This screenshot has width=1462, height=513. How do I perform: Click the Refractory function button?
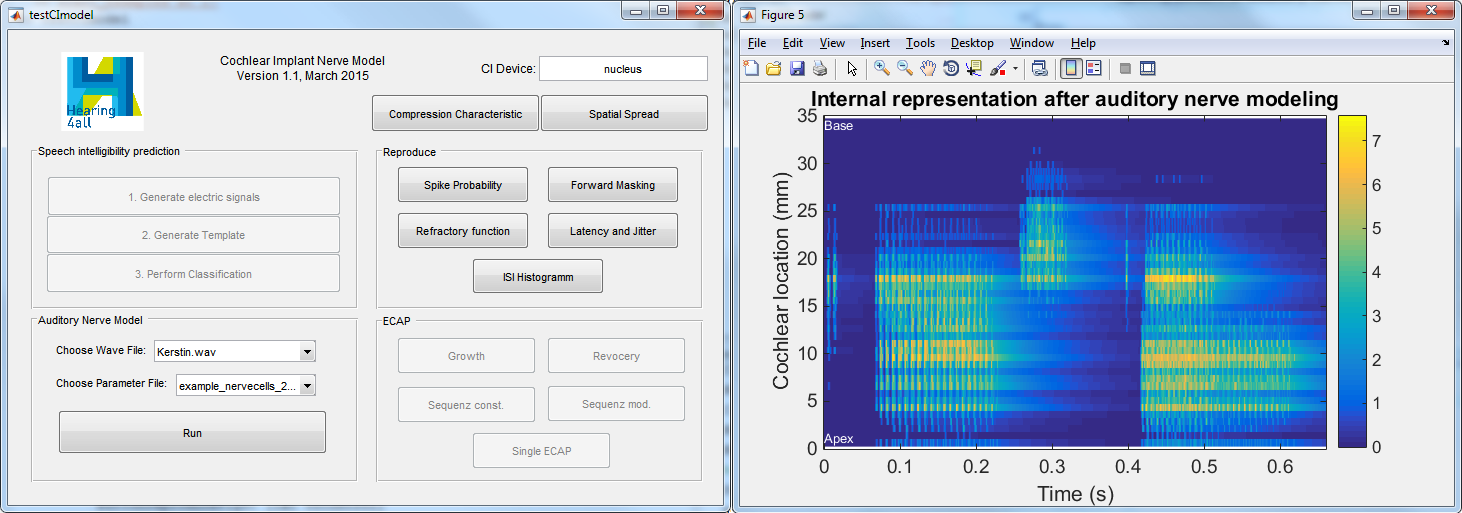pyautogui.click(x=463, y=231)
